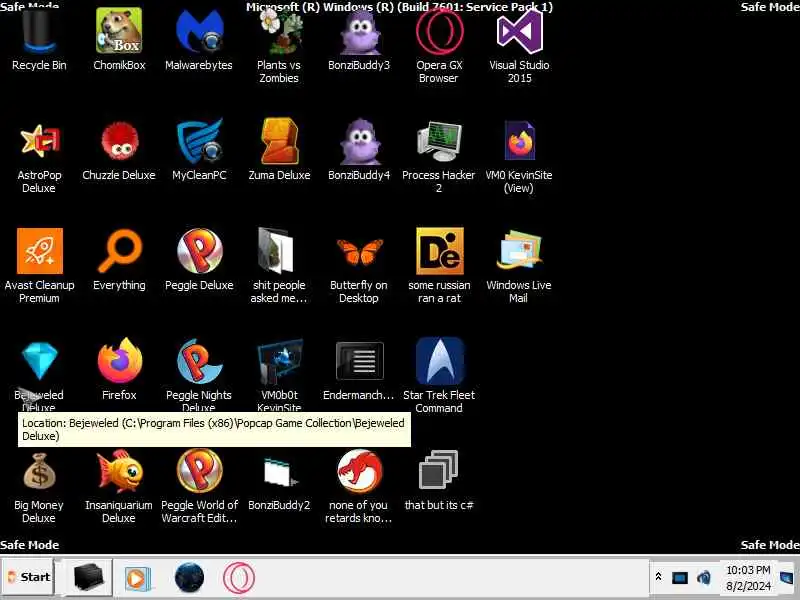800x600 pixels.
Task: Open the globe browser taskbar icon
Action: [189, 578]
